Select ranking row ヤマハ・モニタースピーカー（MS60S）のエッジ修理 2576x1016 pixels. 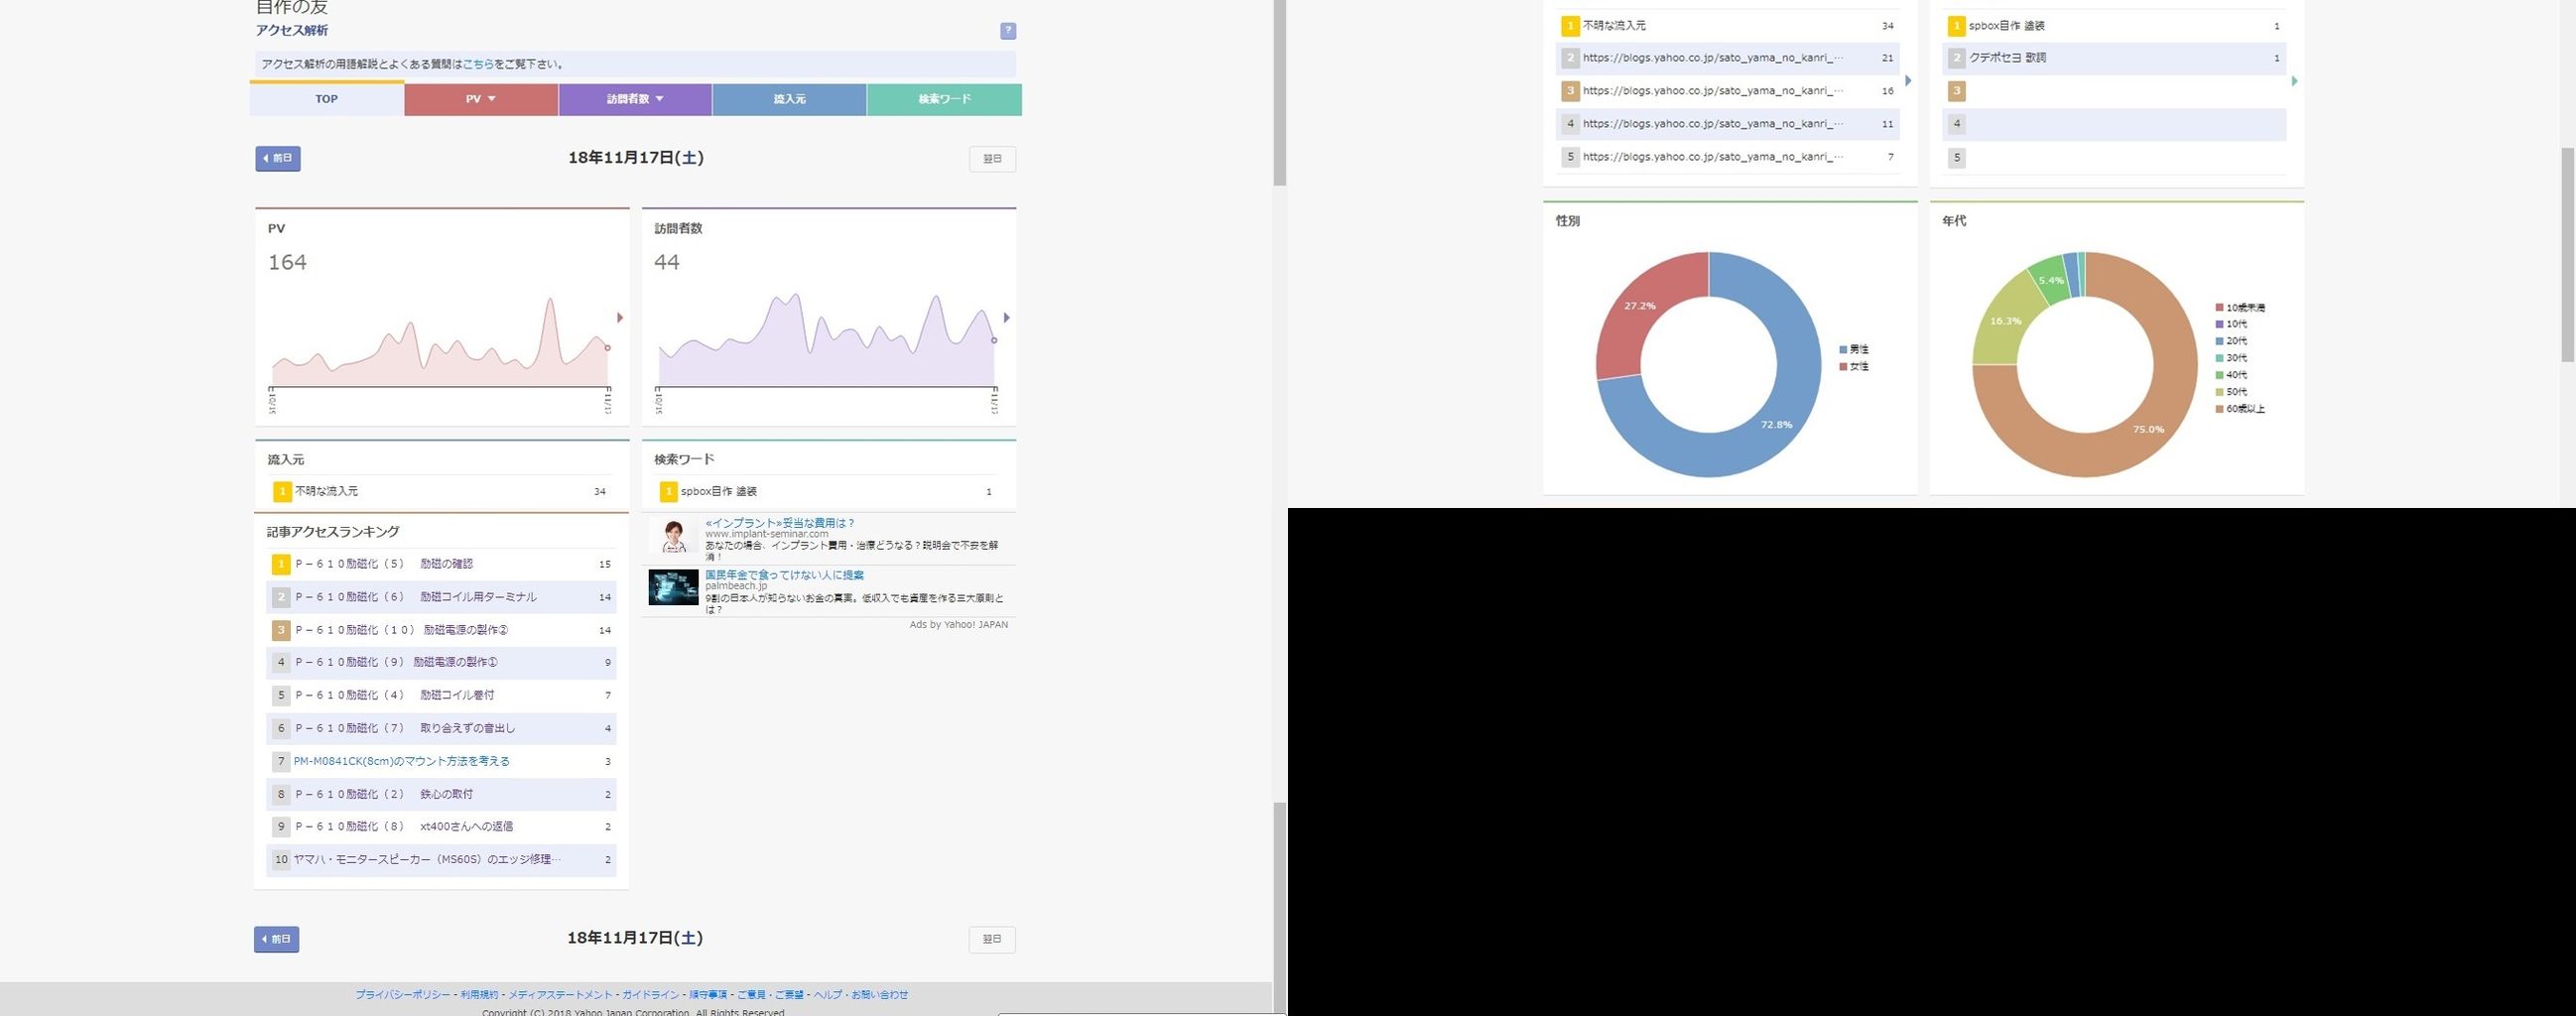coord(441,860)
